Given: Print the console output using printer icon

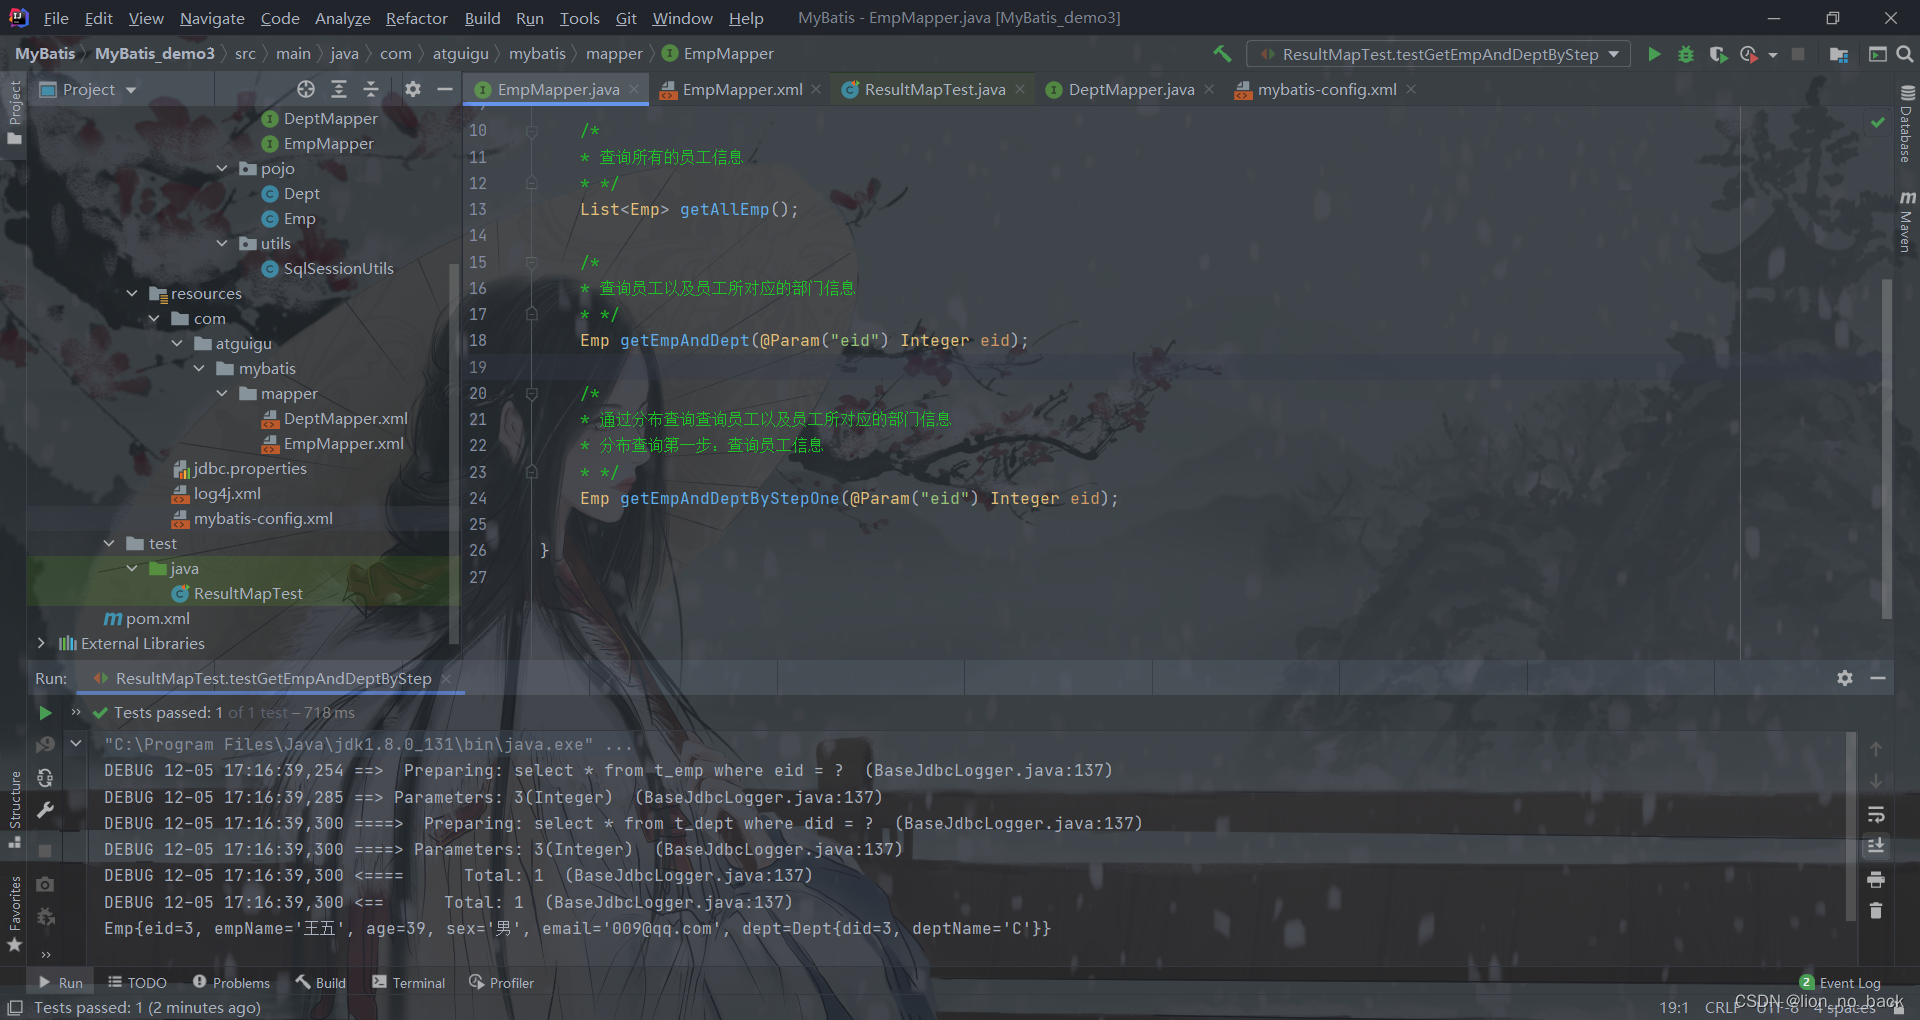Looking at the screenshot, I should tap(1876, 880).
